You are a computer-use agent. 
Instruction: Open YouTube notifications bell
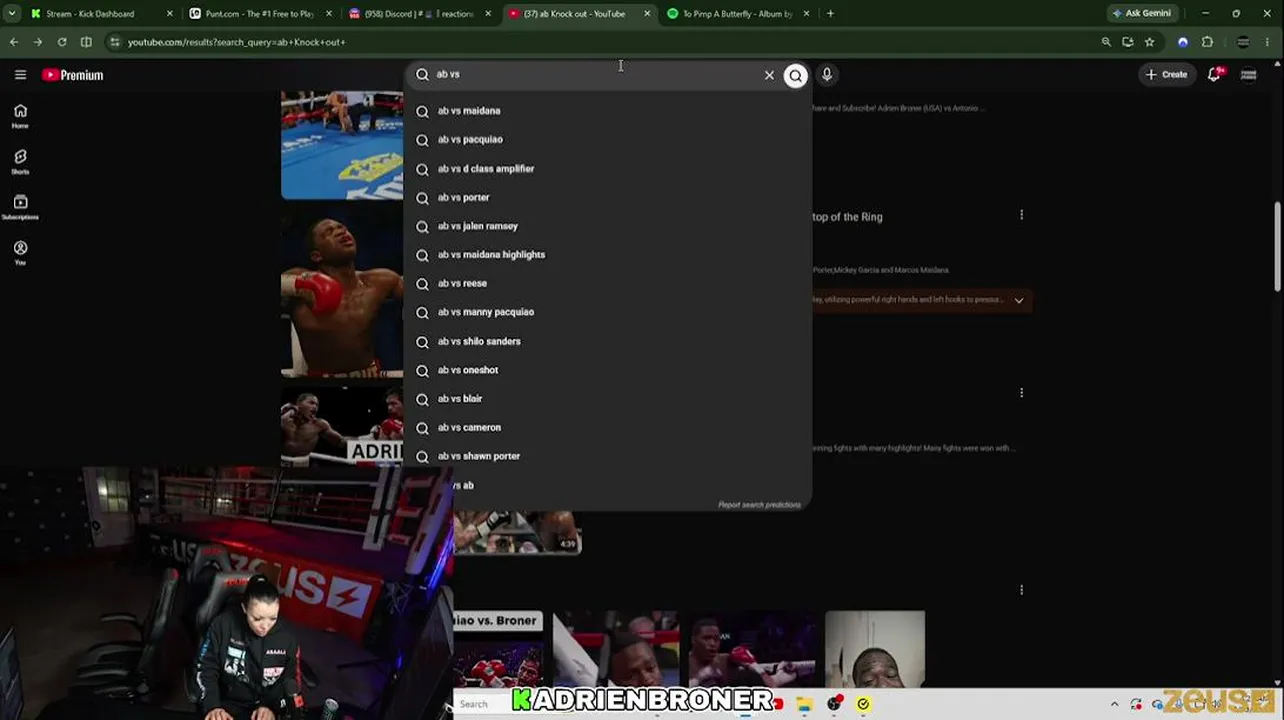click(x=1214, y=75)
